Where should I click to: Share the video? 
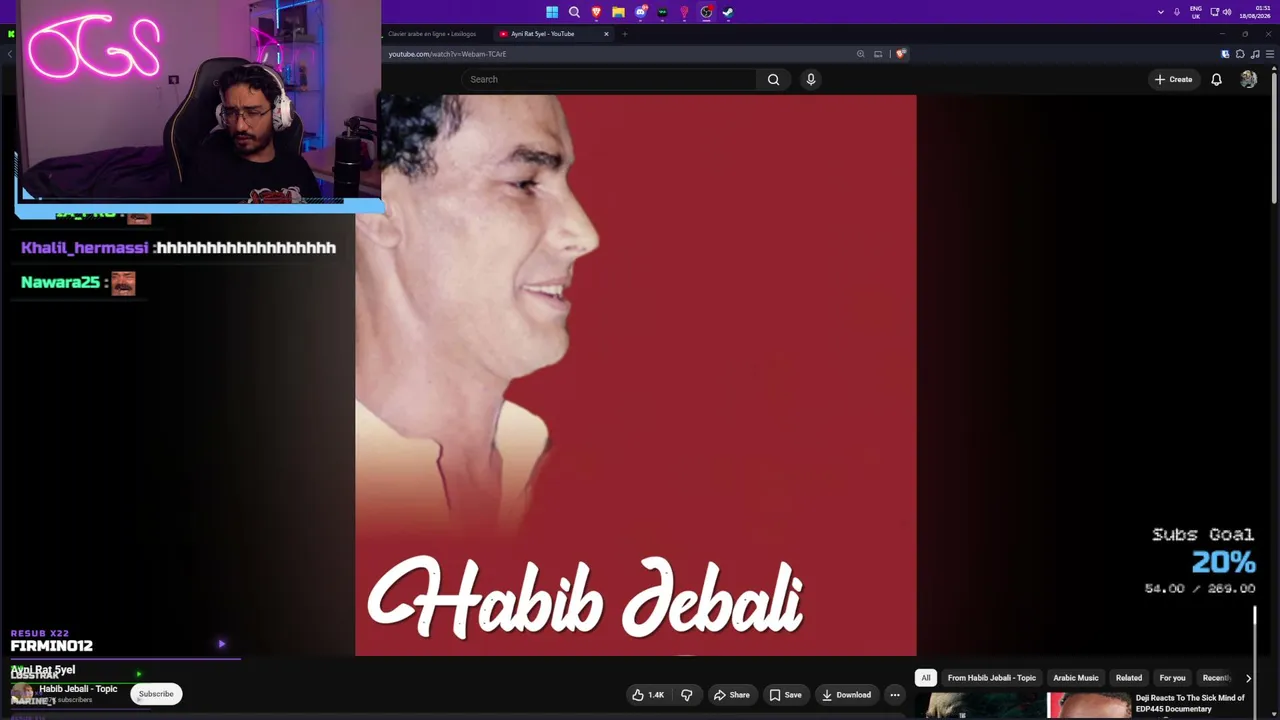[731, 695]
